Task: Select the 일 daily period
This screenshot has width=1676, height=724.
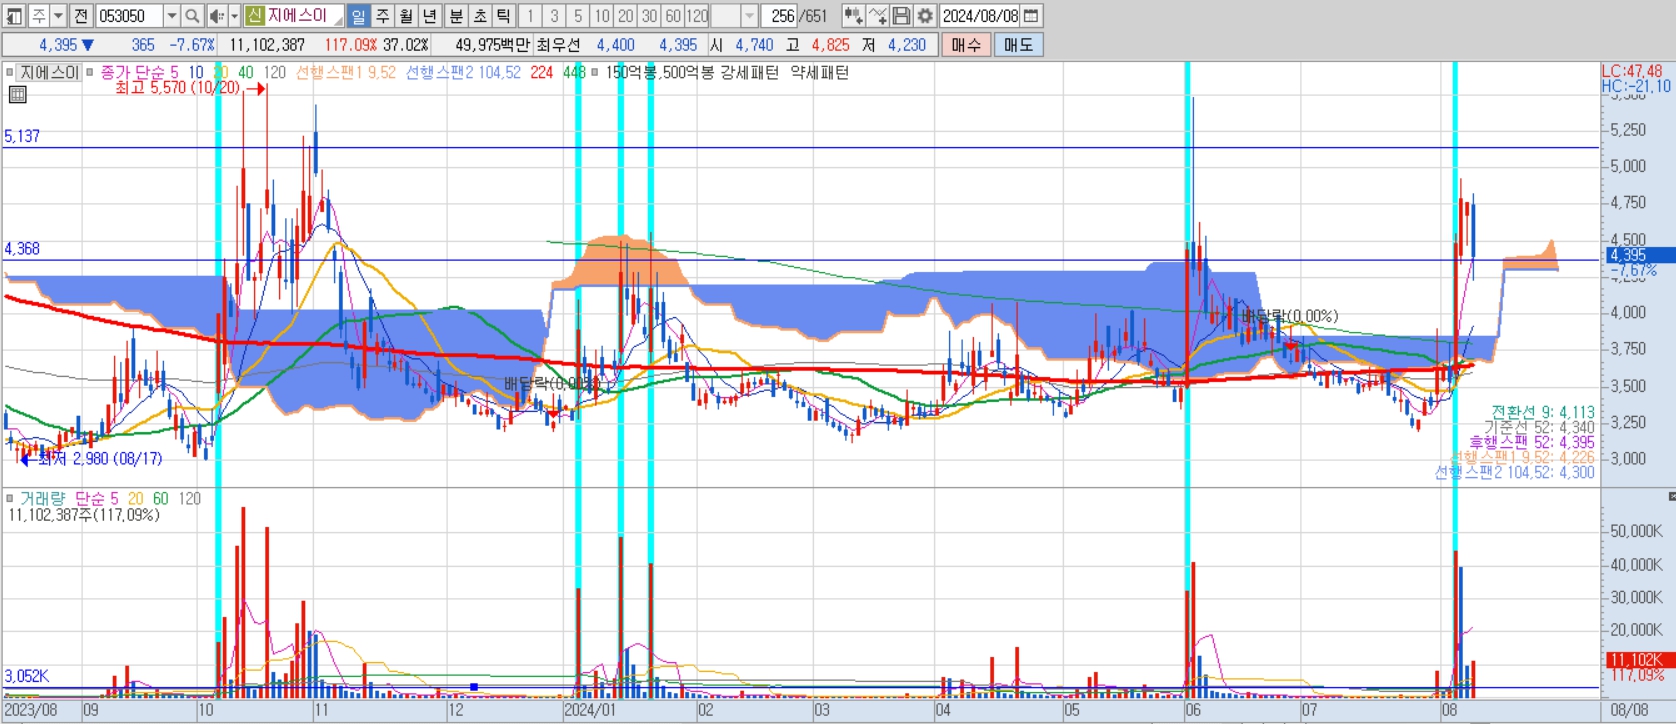Action: (x=358, y=16)
